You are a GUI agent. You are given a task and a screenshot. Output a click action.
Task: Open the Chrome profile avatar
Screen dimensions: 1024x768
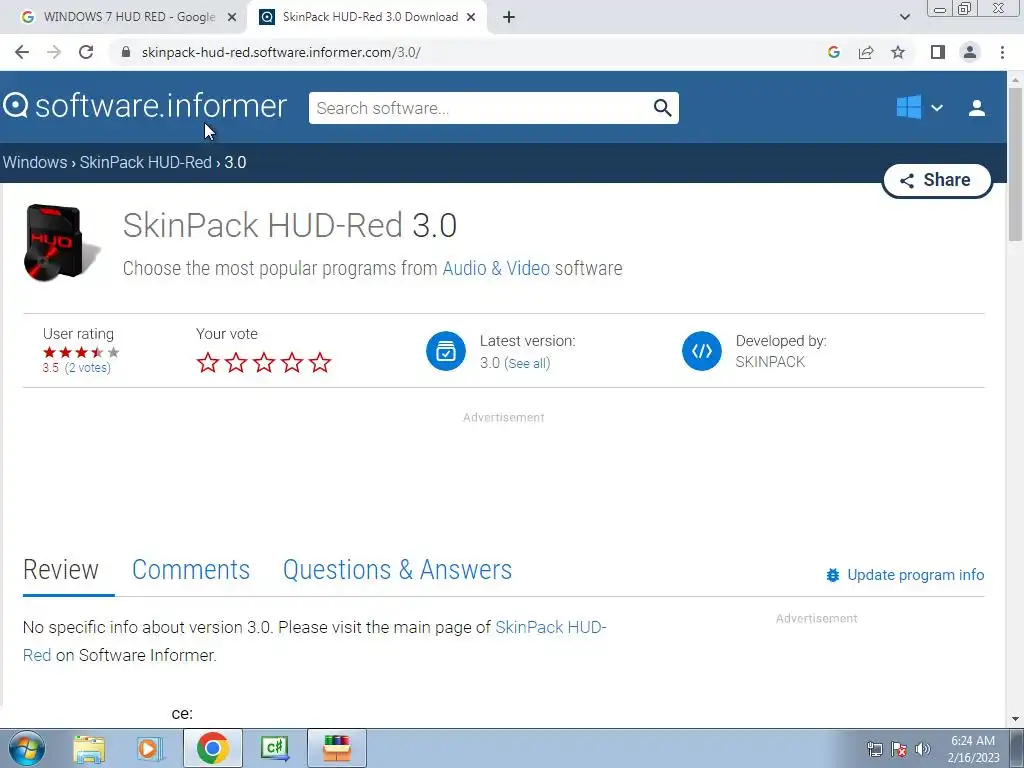pos(970,52)
